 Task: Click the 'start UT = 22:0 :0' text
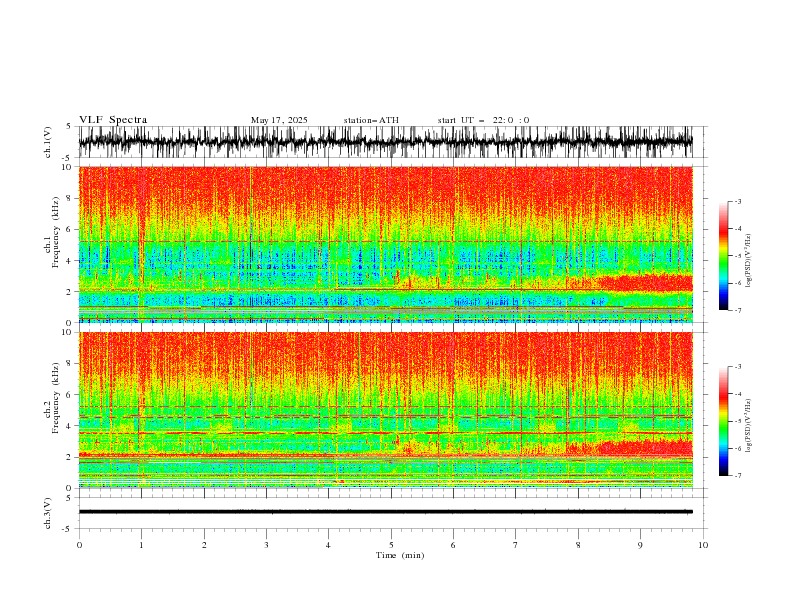[x=483, y=120]
